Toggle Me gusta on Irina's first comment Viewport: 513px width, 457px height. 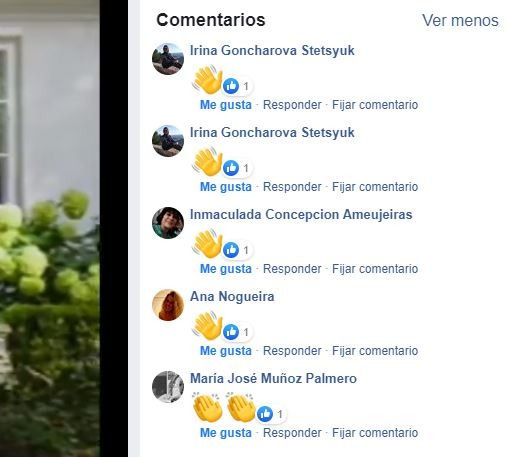point(226,105)
